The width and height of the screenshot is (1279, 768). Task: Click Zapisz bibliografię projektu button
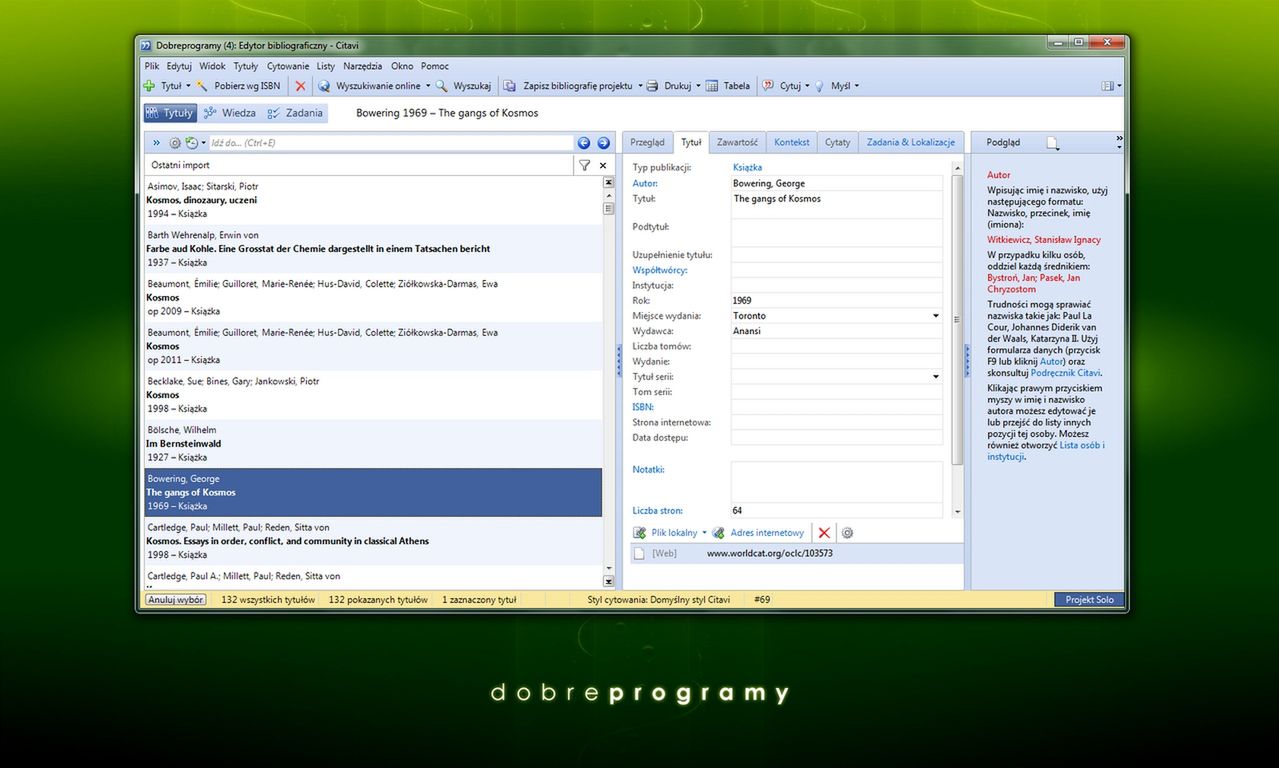pyautogui.click(x=569, y=86)
